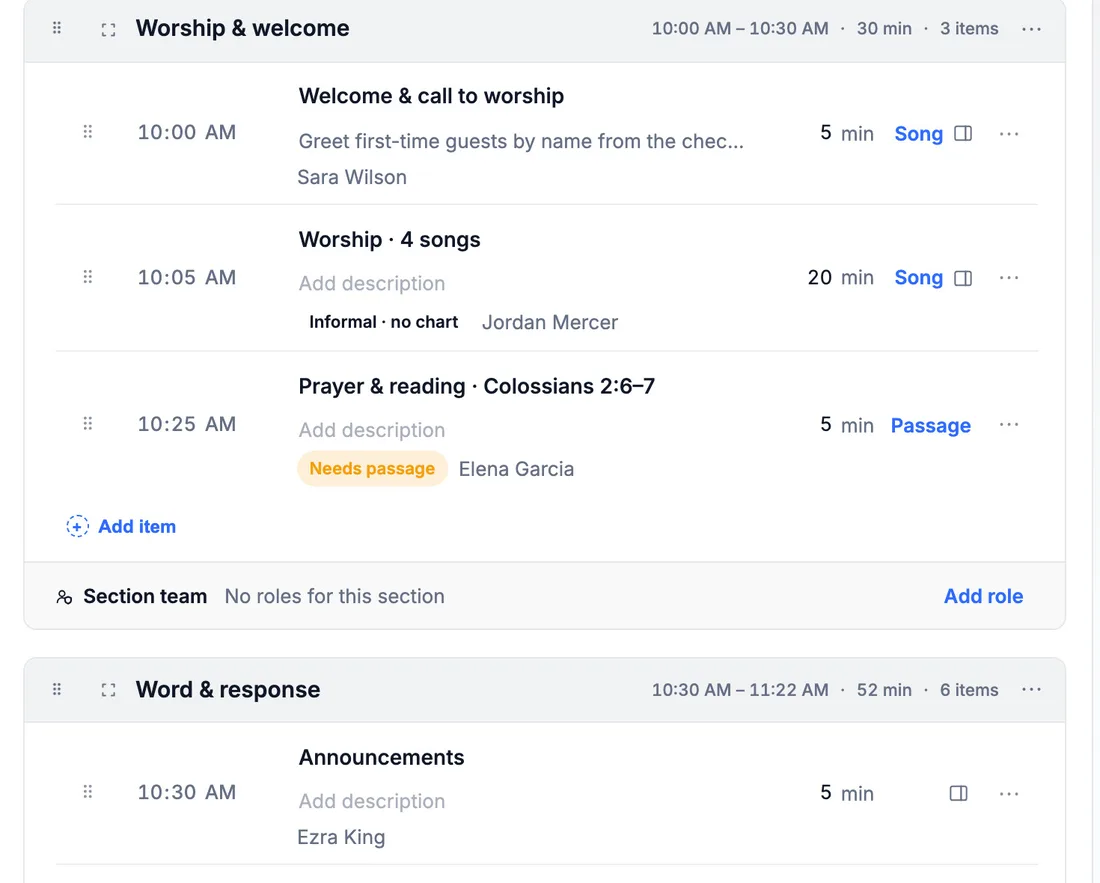The image size is (1100, 883).
Task: Open more options for Prayer & reading item
Action: click(x=1009, y=425)
